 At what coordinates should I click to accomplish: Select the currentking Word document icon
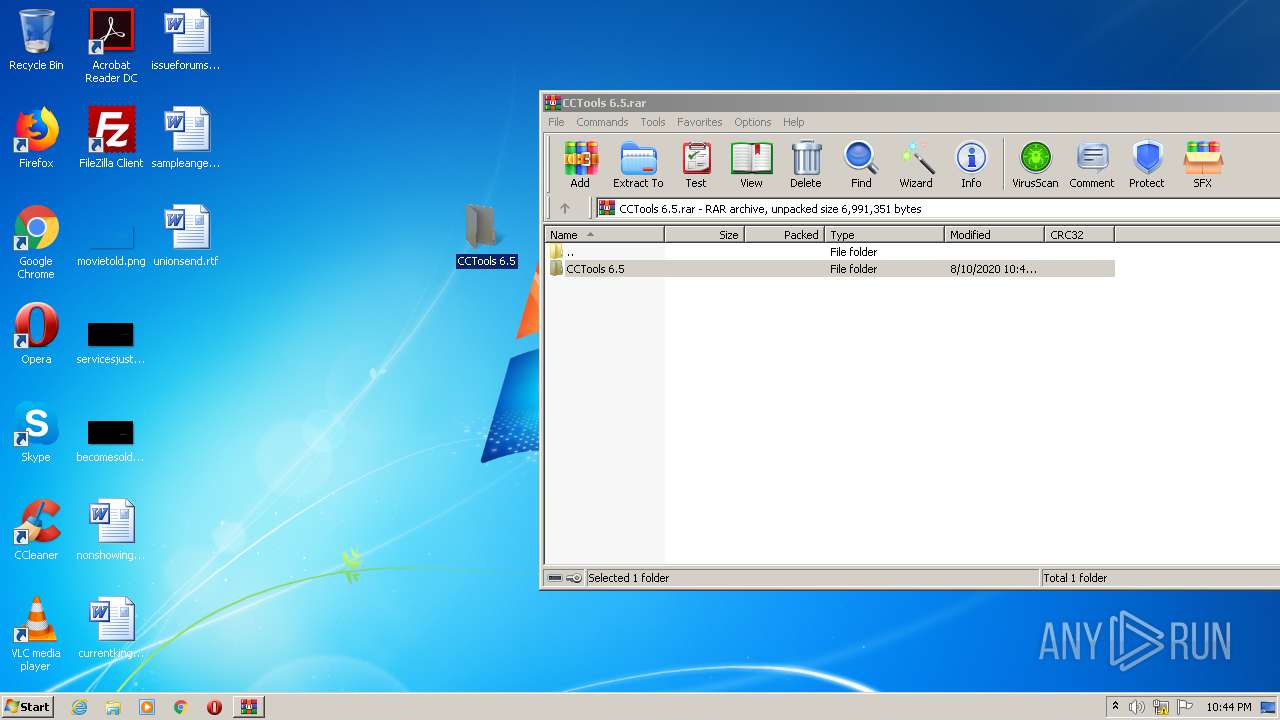pos(111,628)
